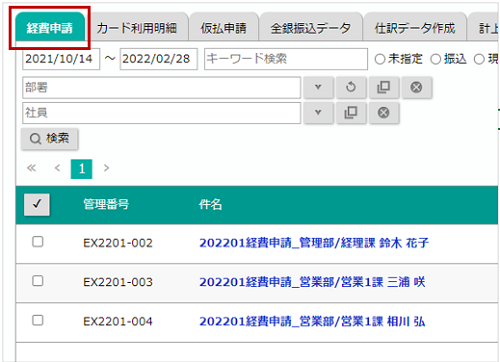
Task: Open 部署 selection window icon
Action: [x=384, y=87]
